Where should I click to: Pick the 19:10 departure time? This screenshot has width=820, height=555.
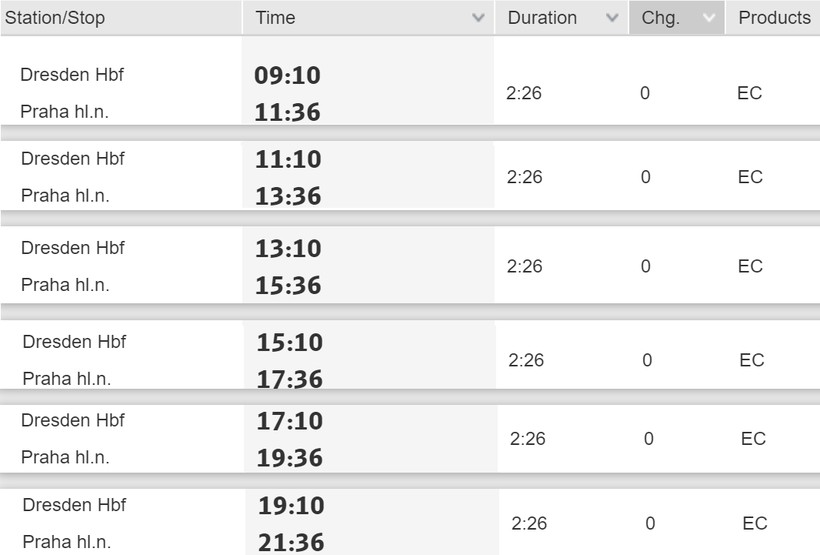point(290,506)
